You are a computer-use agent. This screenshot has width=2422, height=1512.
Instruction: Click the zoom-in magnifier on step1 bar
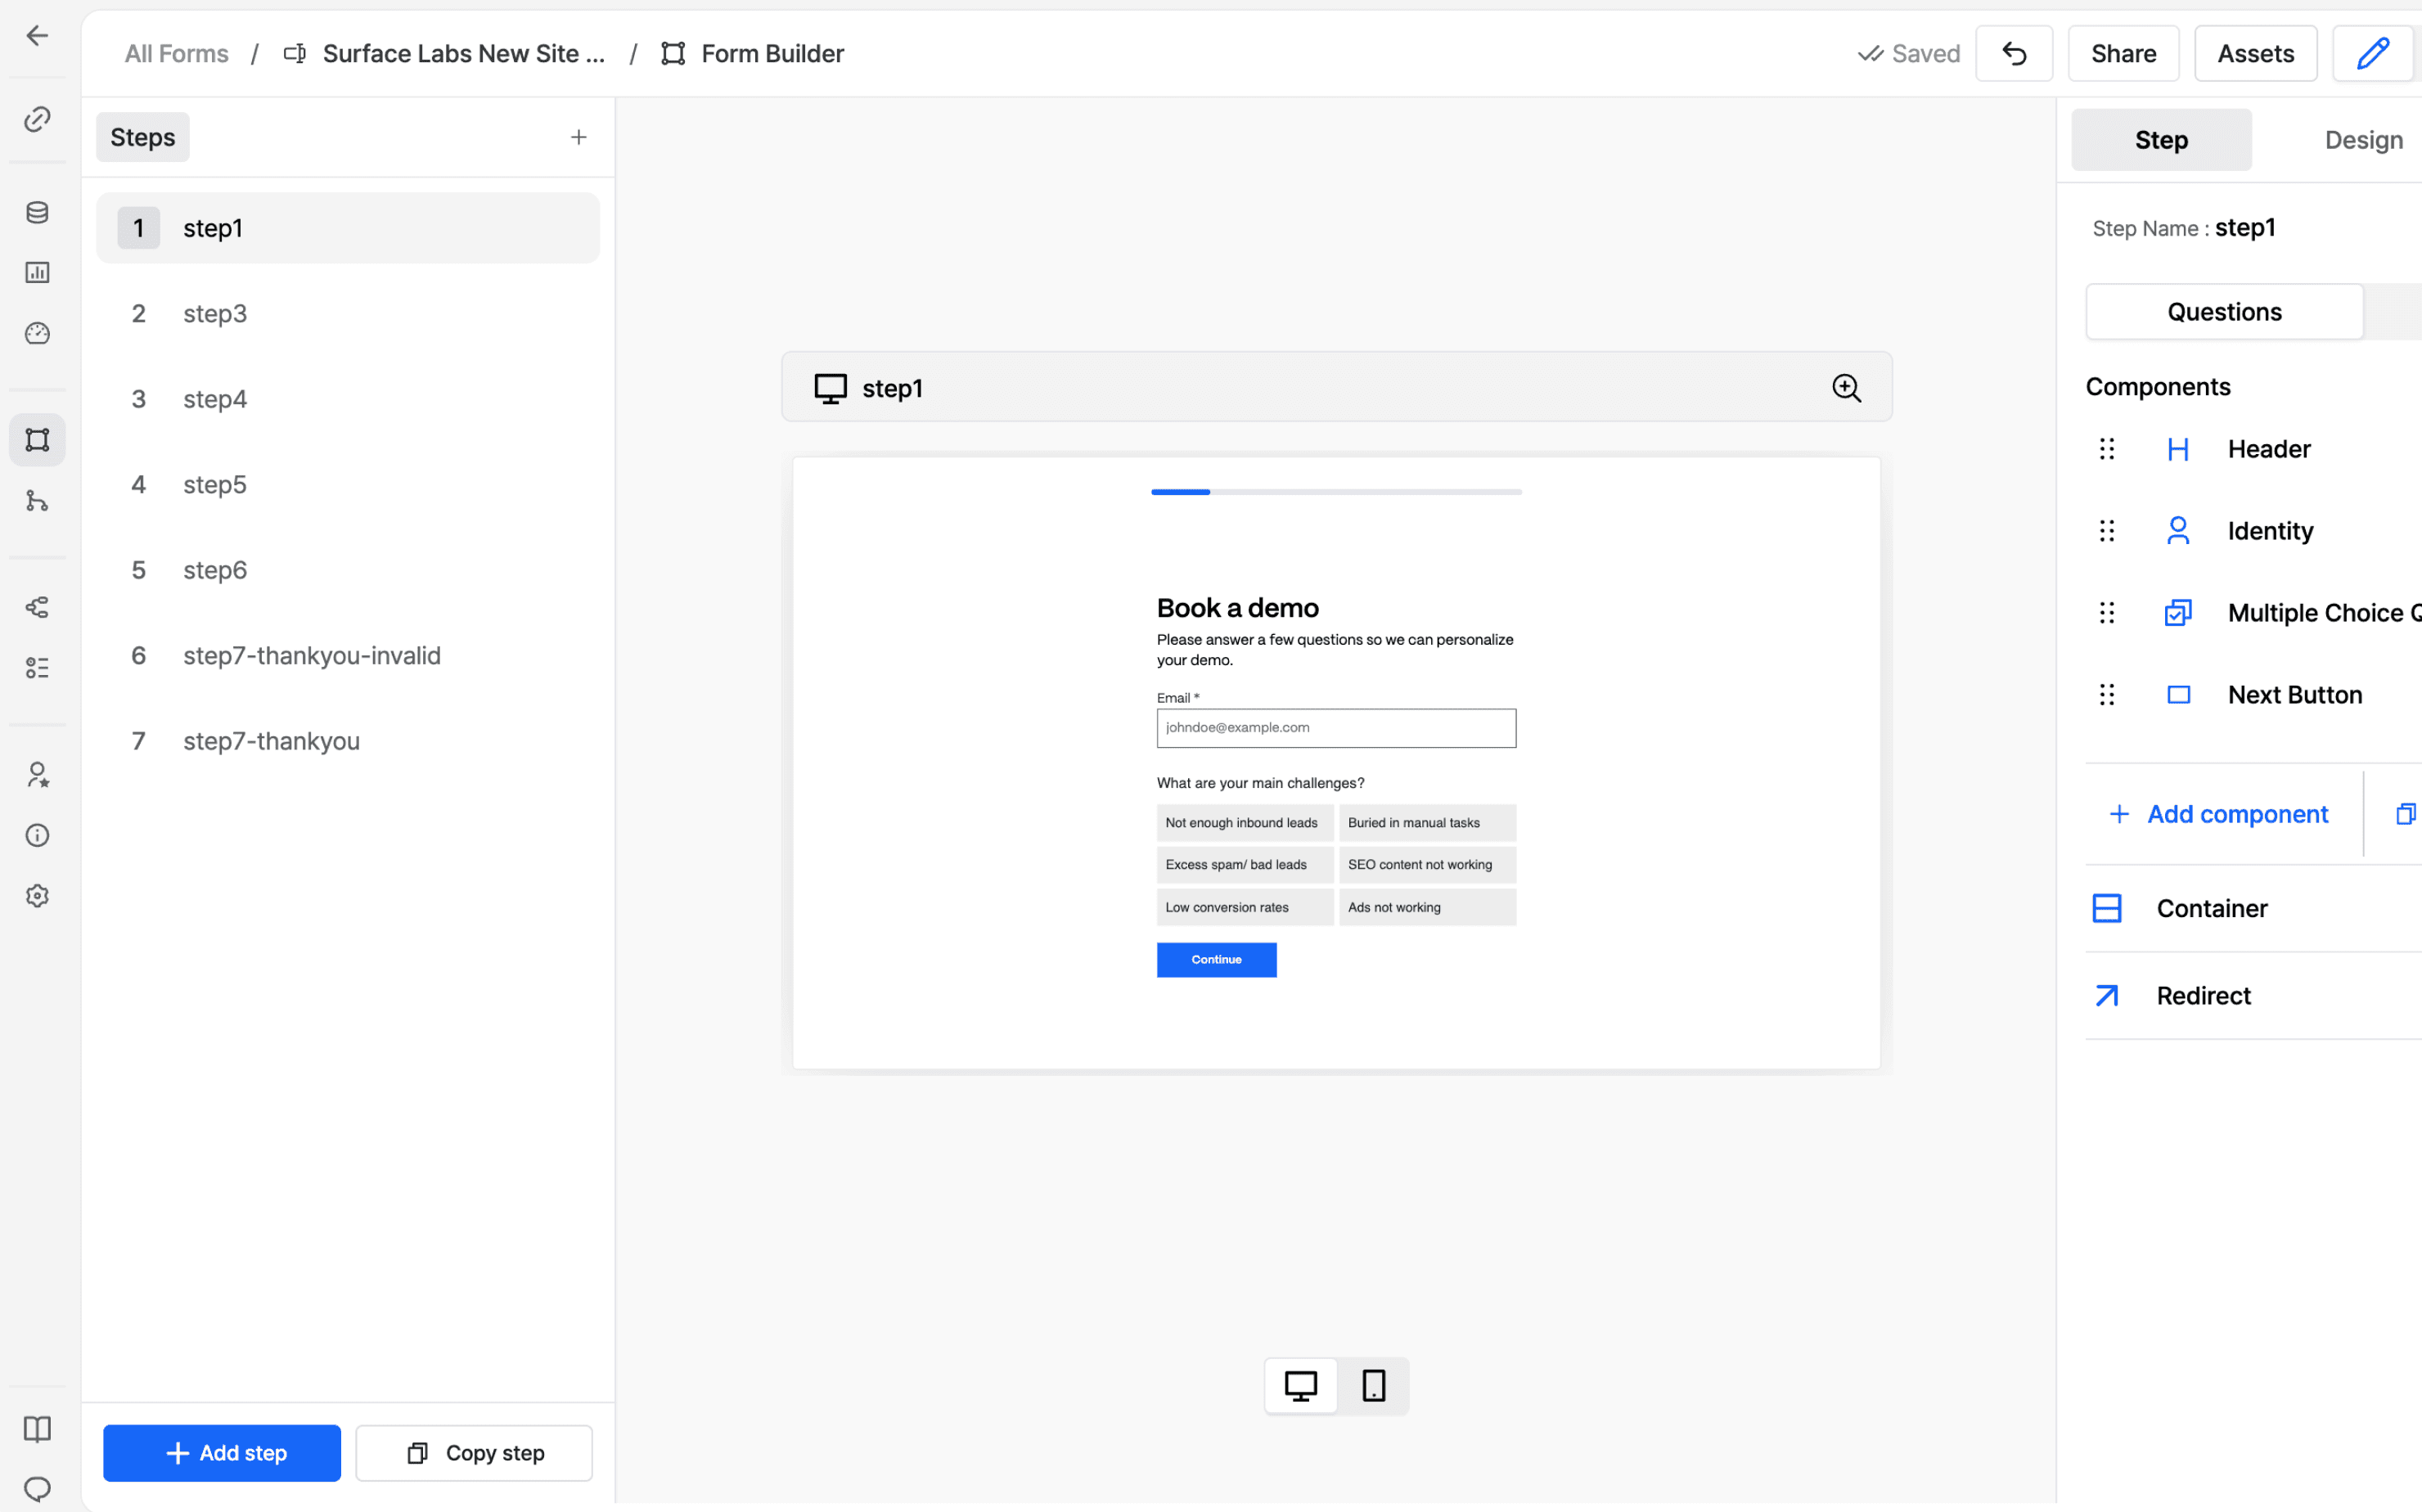1846,388
